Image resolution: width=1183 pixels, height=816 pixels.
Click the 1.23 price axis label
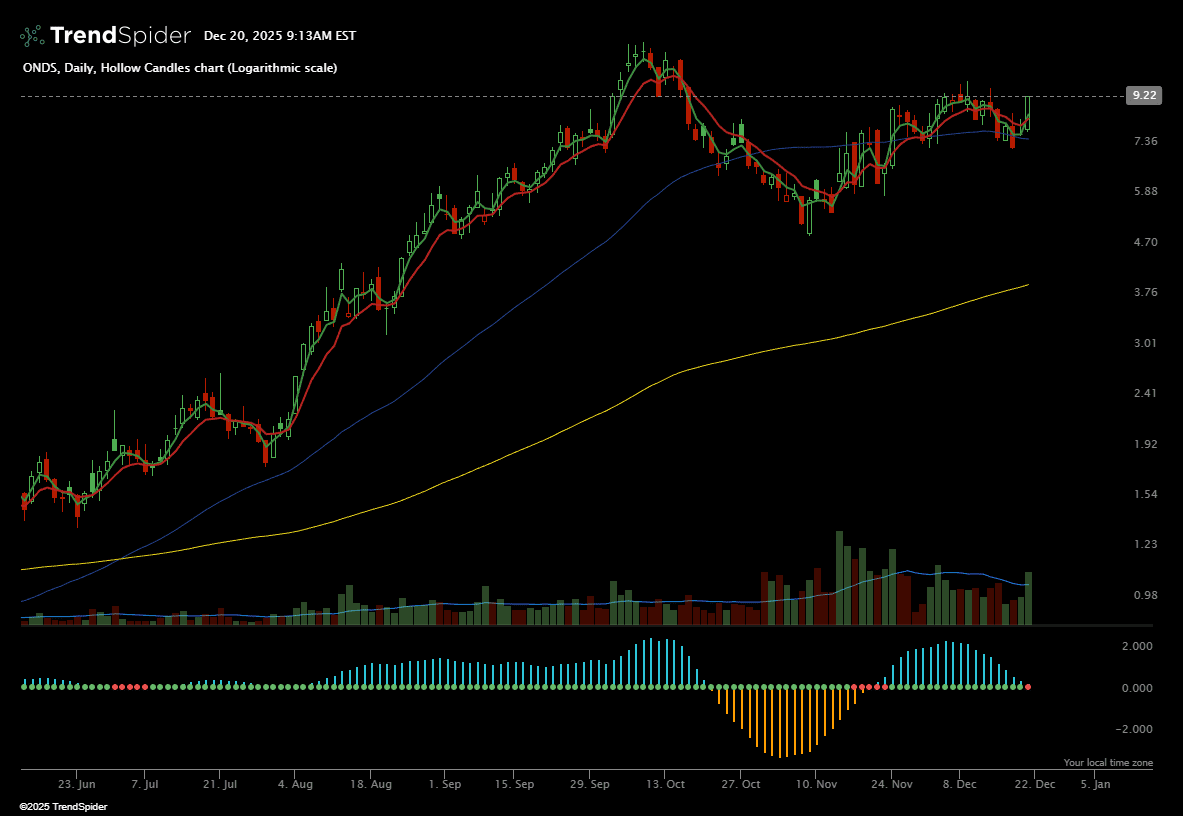pos(1144,544)
